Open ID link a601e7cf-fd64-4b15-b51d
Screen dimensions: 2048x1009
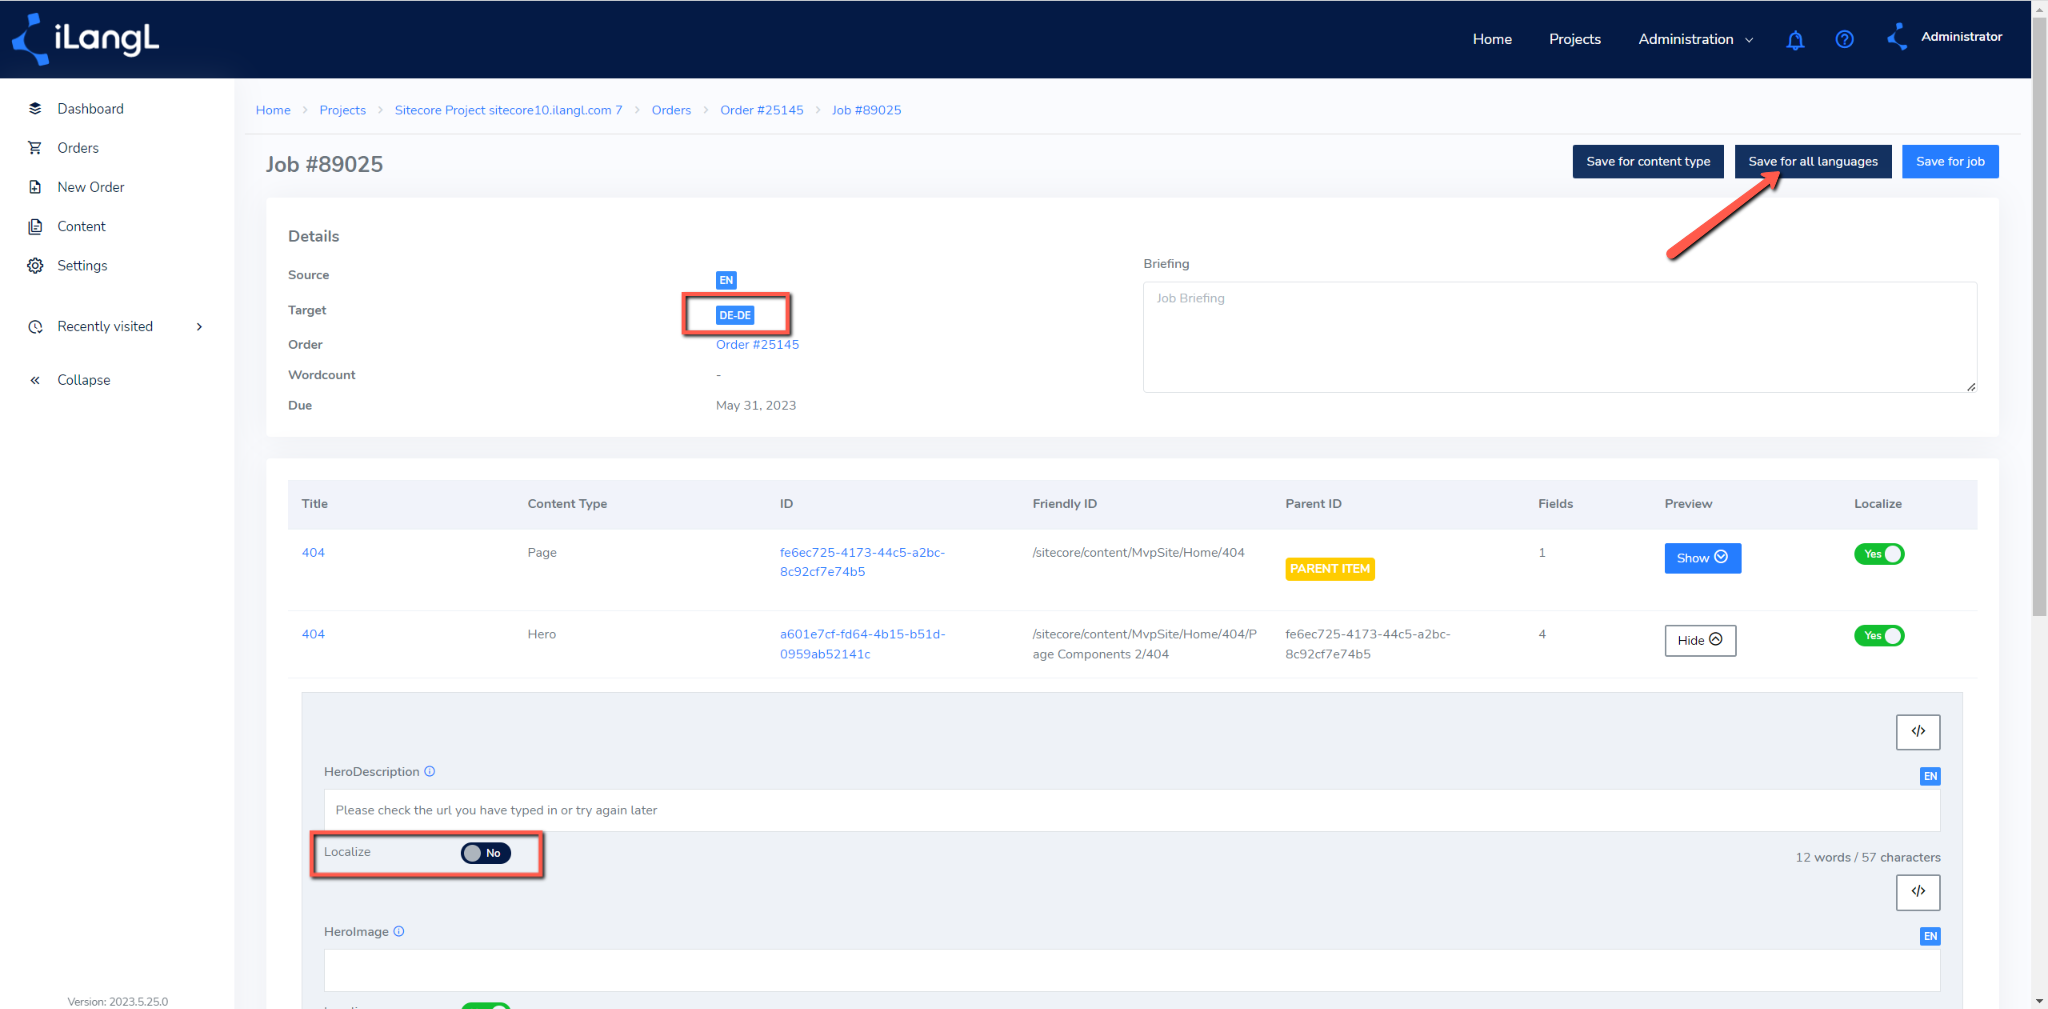point(862,644)
